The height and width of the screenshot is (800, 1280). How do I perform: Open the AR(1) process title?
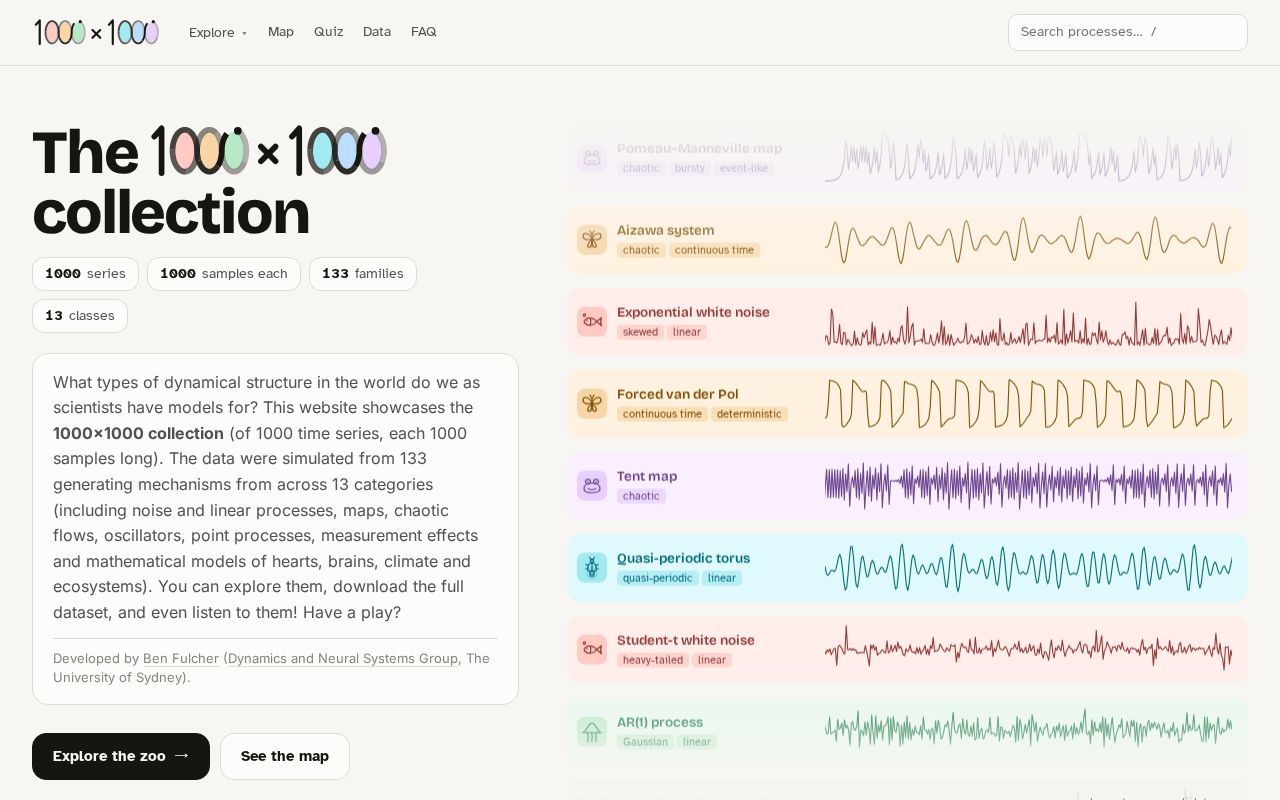[x=660, y=722]
